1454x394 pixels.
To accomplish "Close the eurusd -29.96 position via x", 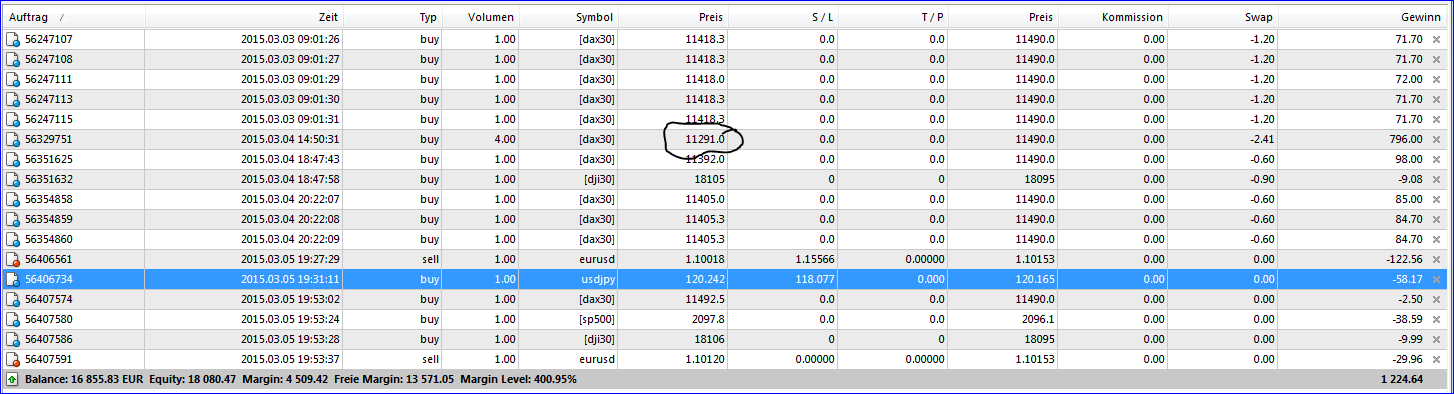I will tap(1437, 359).
